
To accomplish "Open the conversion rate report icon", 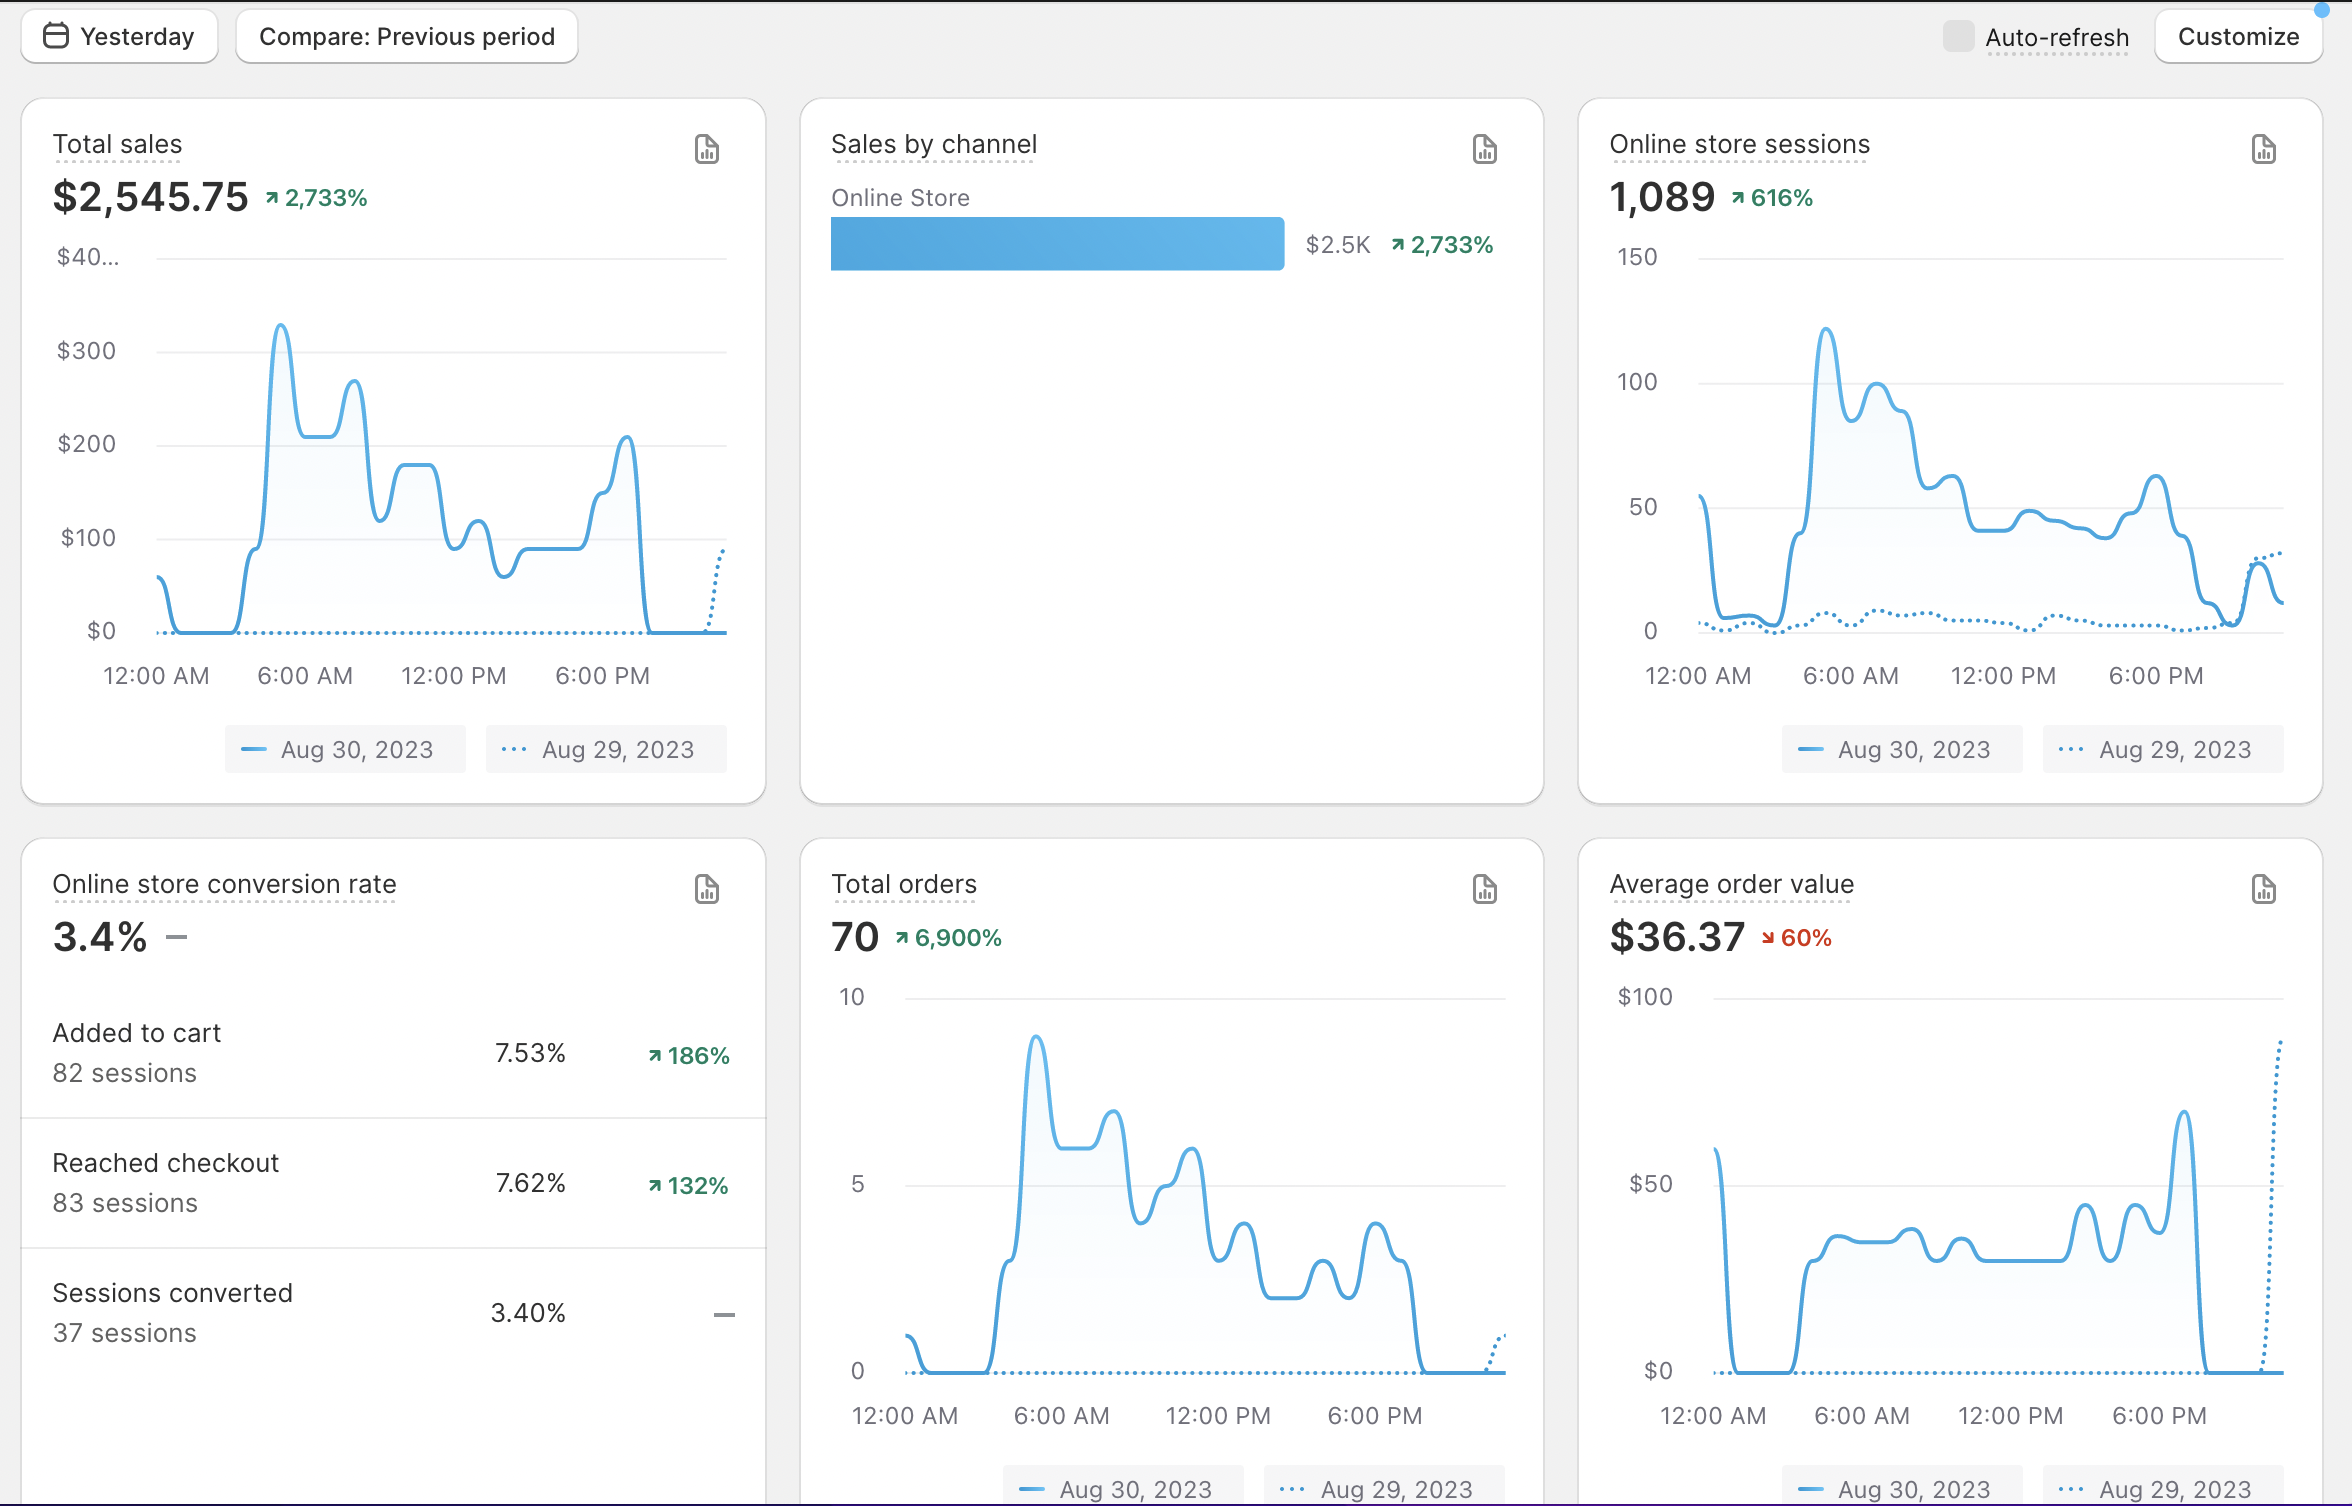I will 706,889.
